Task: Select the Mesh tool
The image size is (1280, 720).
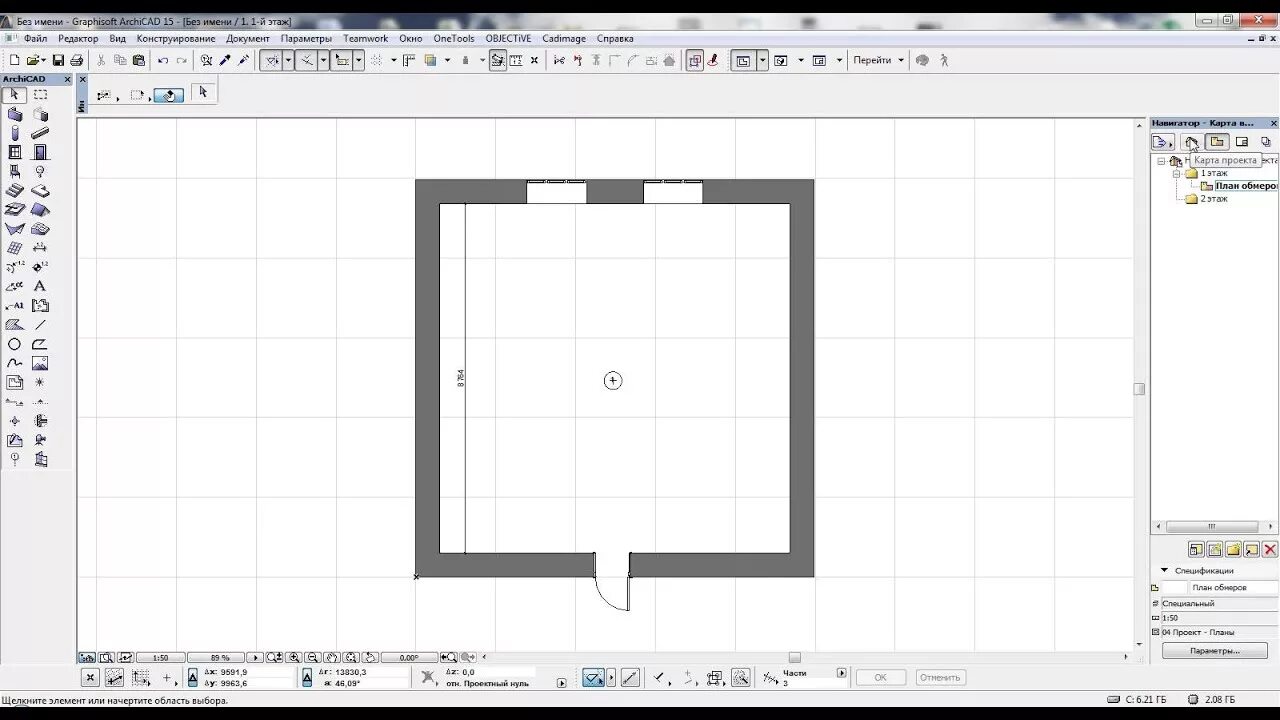Action: pyautogui.click(x=40, y=229)
